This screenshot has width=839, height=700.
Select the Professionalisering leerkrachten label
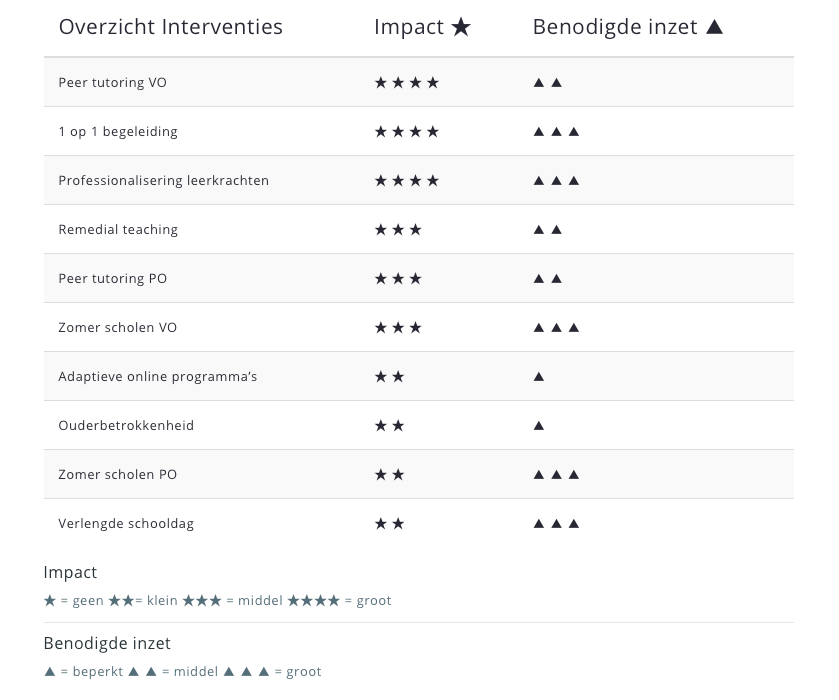tap(163, 180)
